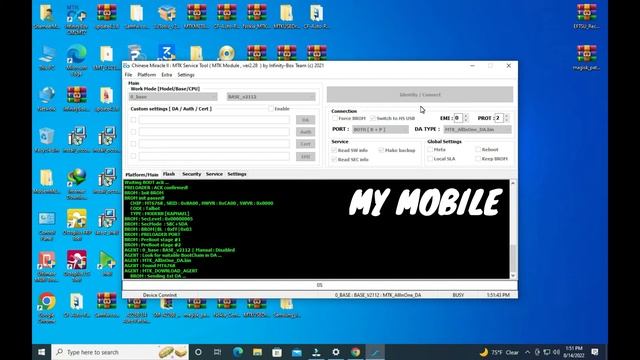Open Chrome from the taskbar
The image size is (640, 360).
356,352
